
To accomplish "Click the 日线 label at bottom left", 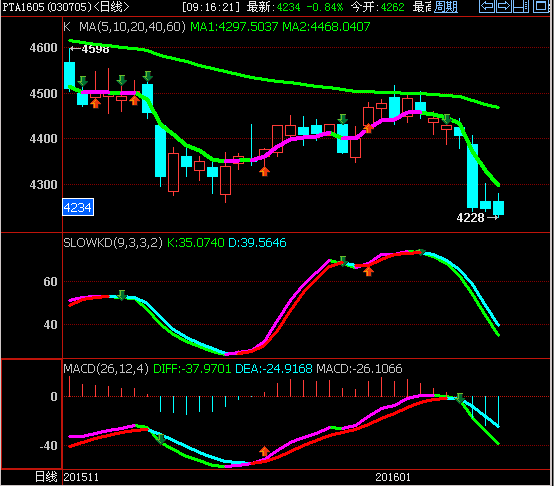I will tap(46, 477).
